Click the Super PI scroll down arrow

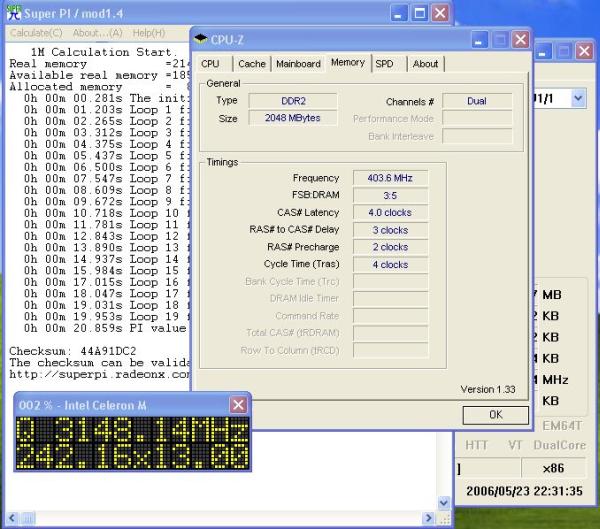pos(444,502)
